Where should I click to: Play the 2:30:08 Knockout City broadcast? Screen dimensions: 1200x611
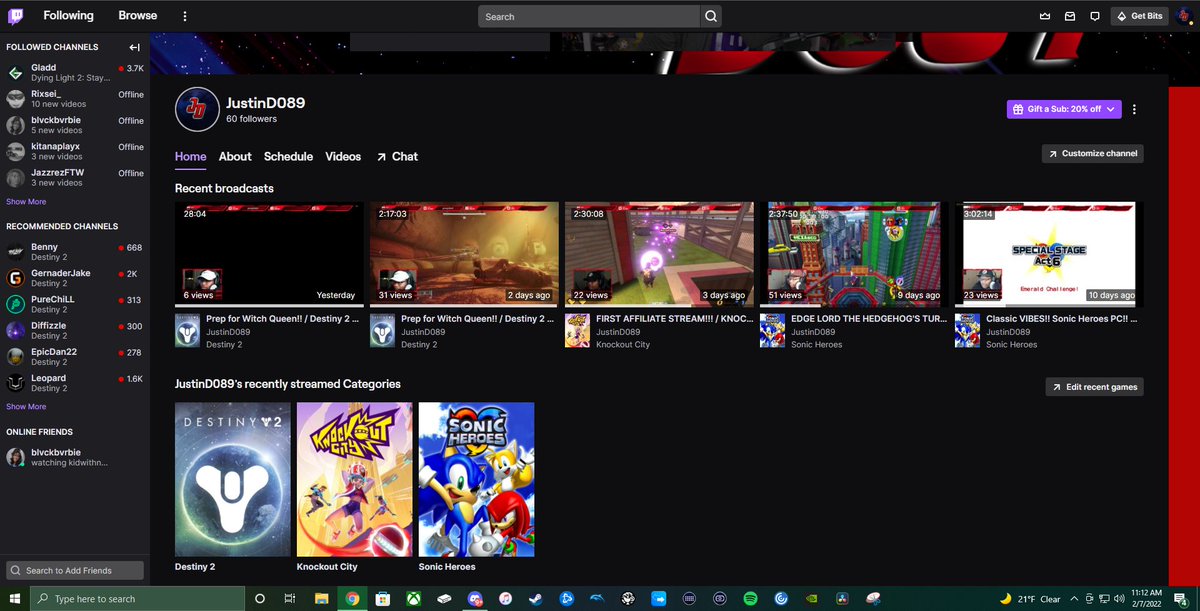point(659,253)
